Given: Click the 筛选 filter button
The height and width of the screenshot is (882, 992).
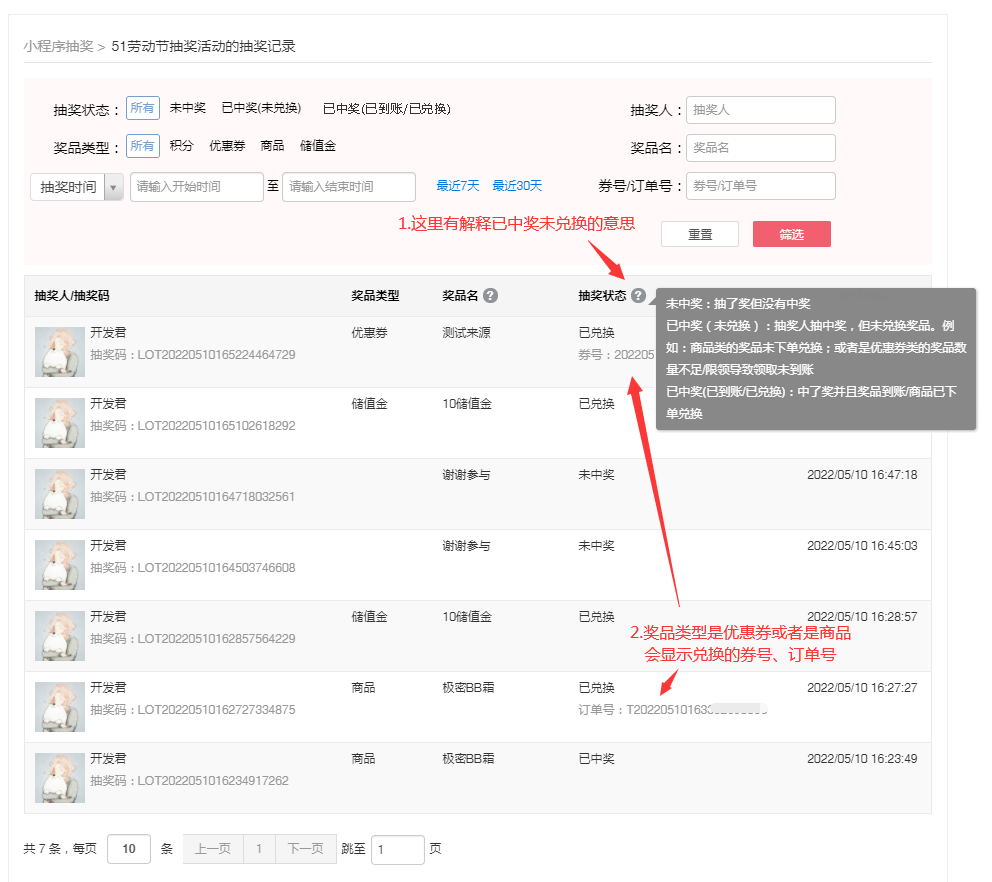Looking at the screenshot, I should [x=791, y=233].
